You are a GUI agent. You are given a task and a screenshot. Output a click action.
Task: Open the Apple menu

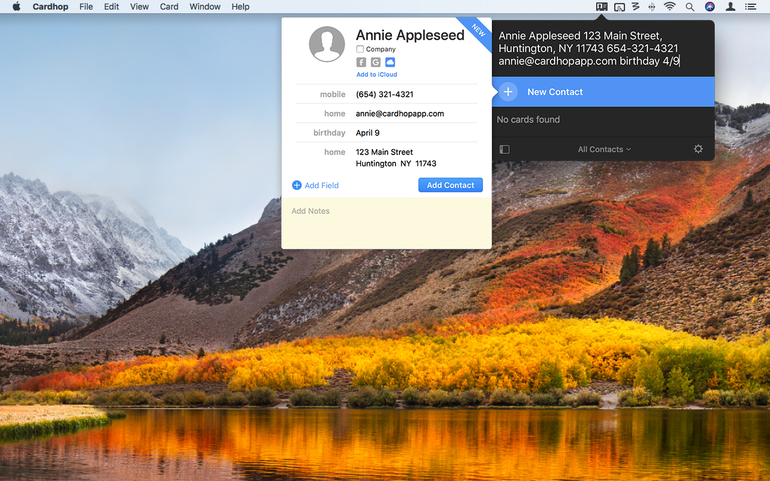(x=16, y=7)
